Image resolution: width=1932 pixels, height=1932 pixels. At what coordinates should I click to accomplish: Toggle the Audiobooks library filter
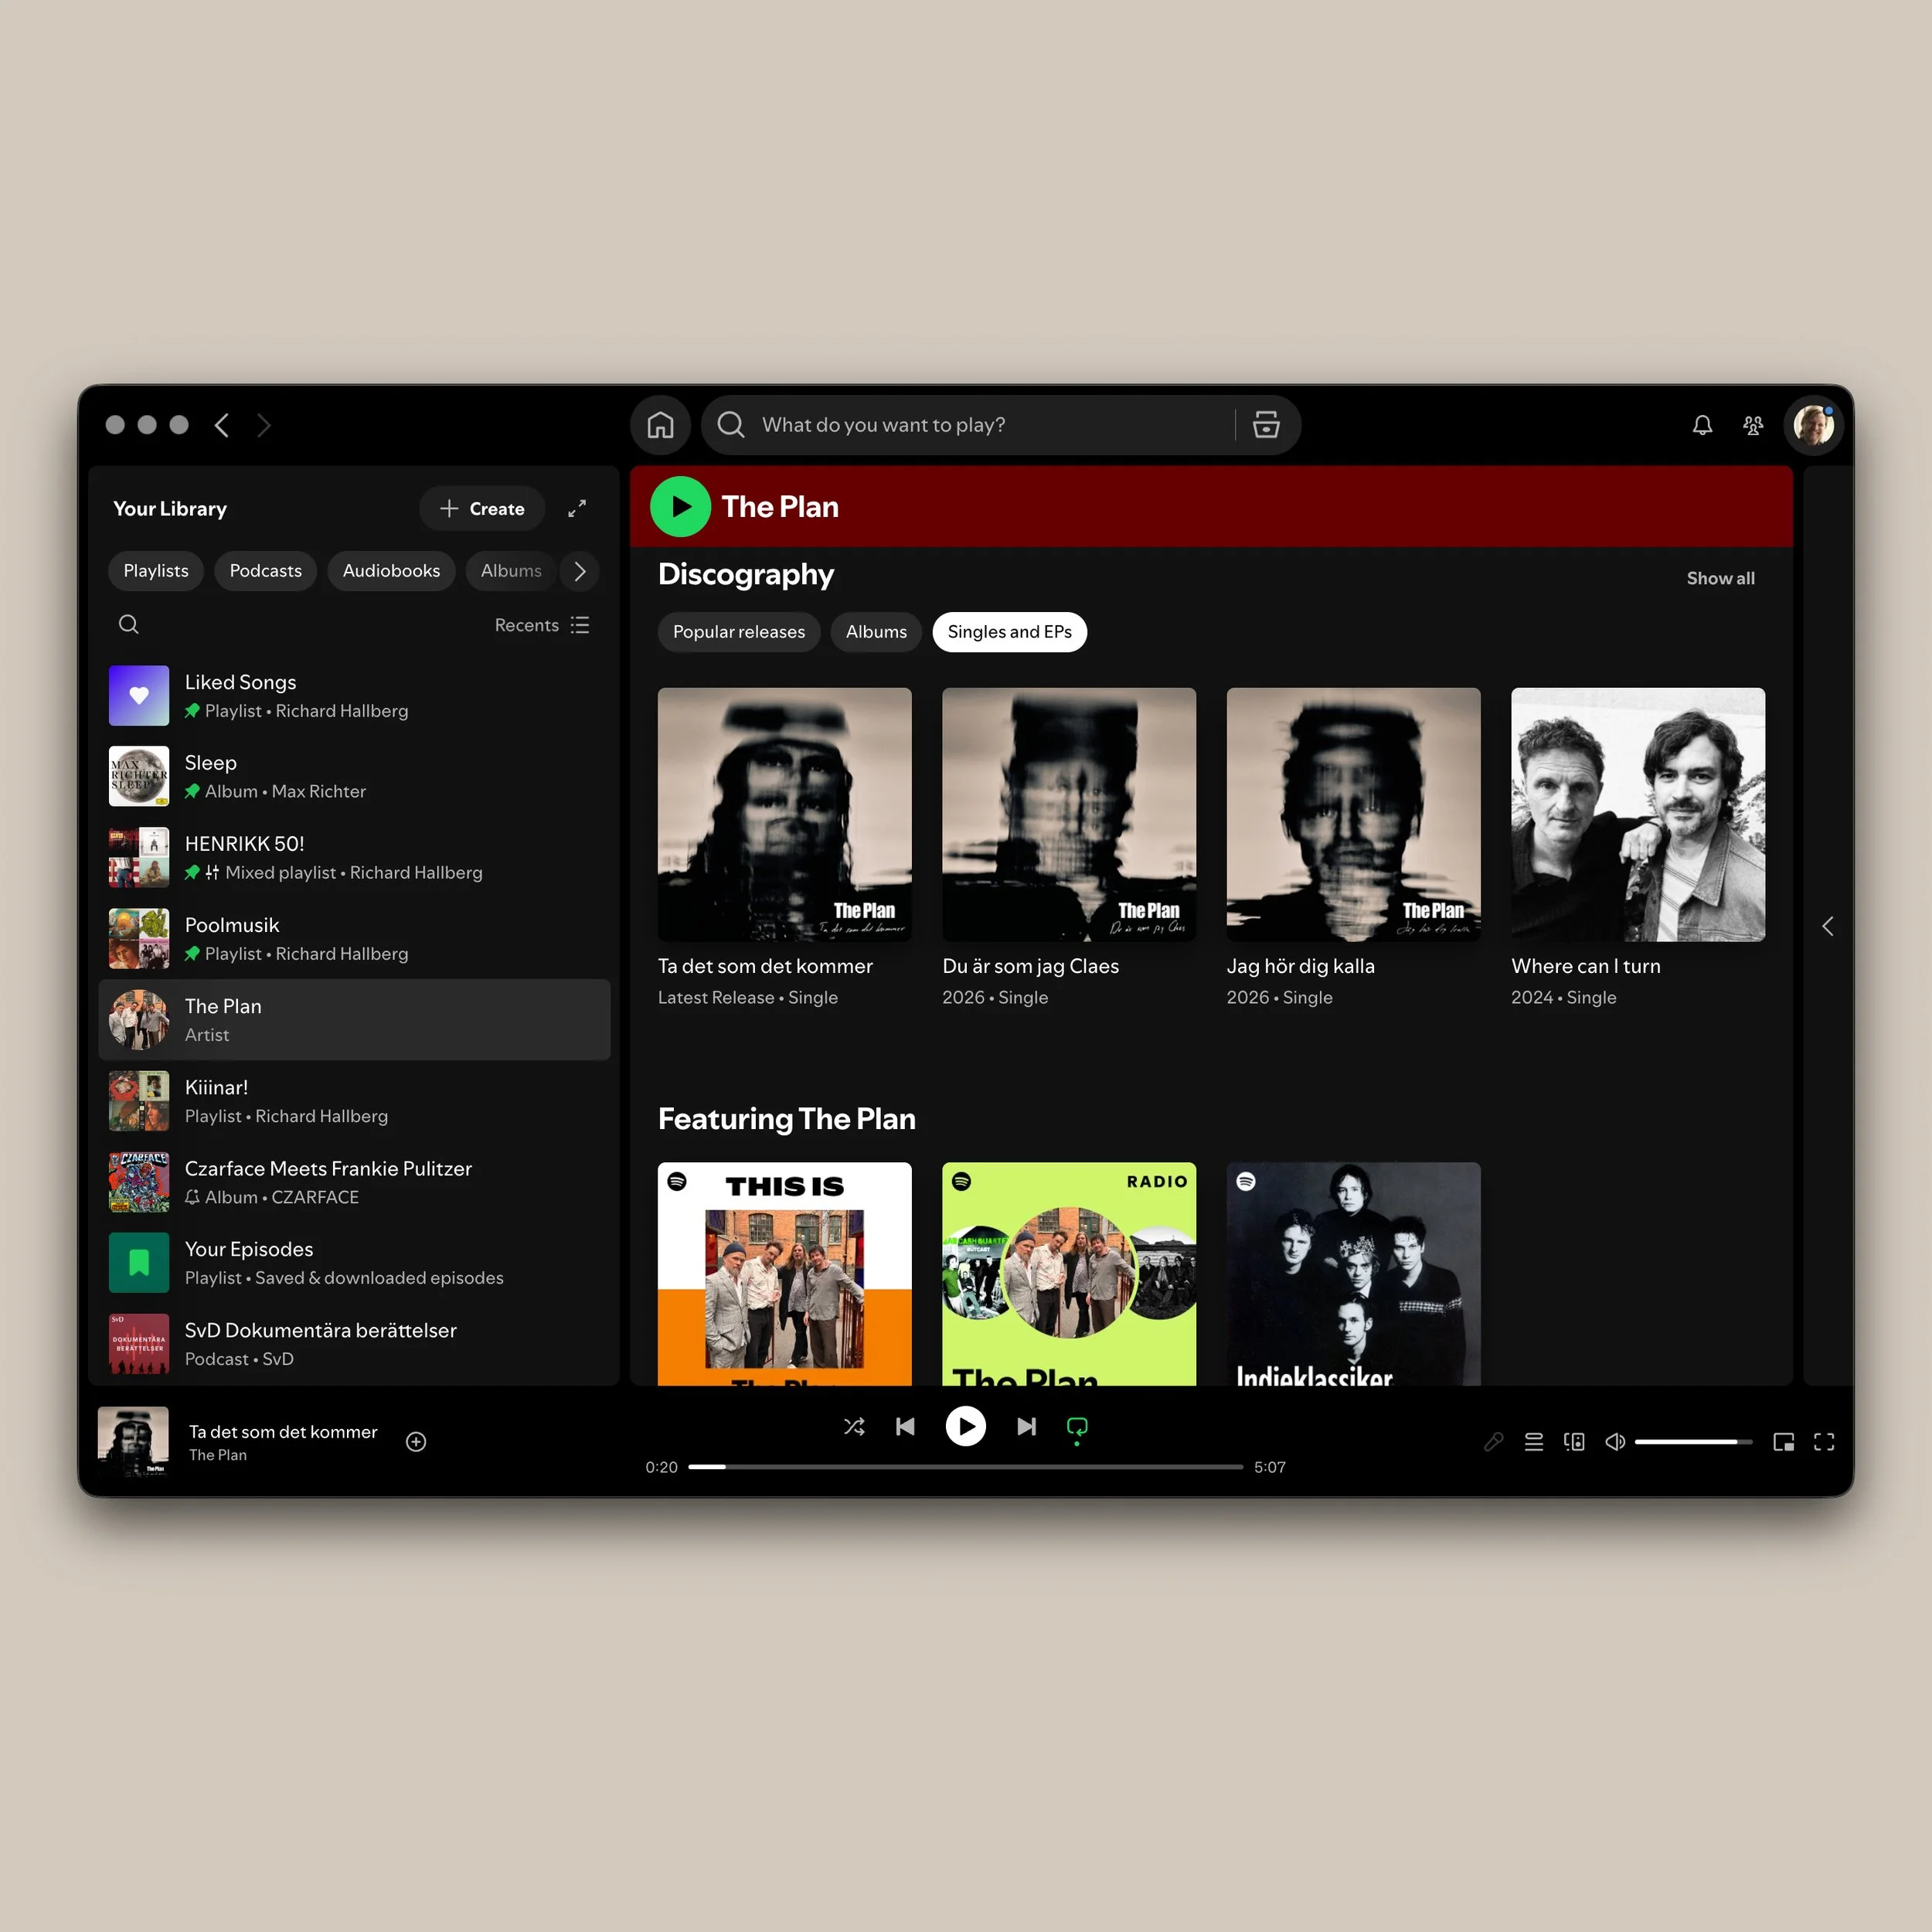pyautogui.click(x=391, y=571)
